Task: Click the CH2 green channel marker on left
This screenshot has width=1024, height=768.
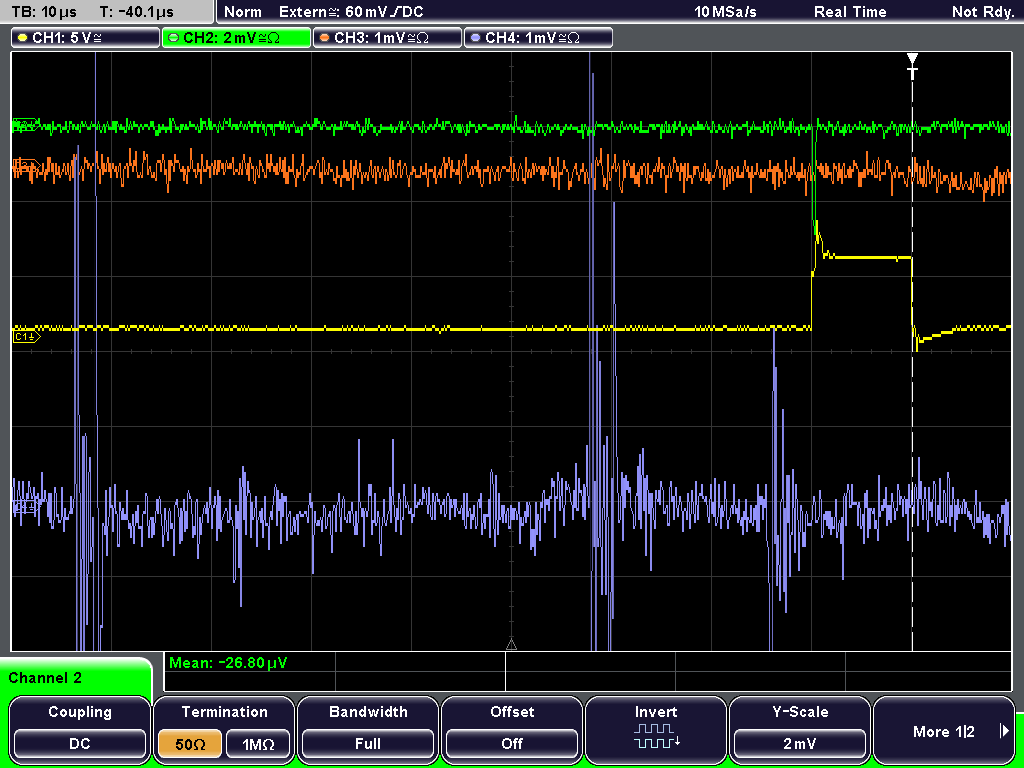Action: [26, 124]
